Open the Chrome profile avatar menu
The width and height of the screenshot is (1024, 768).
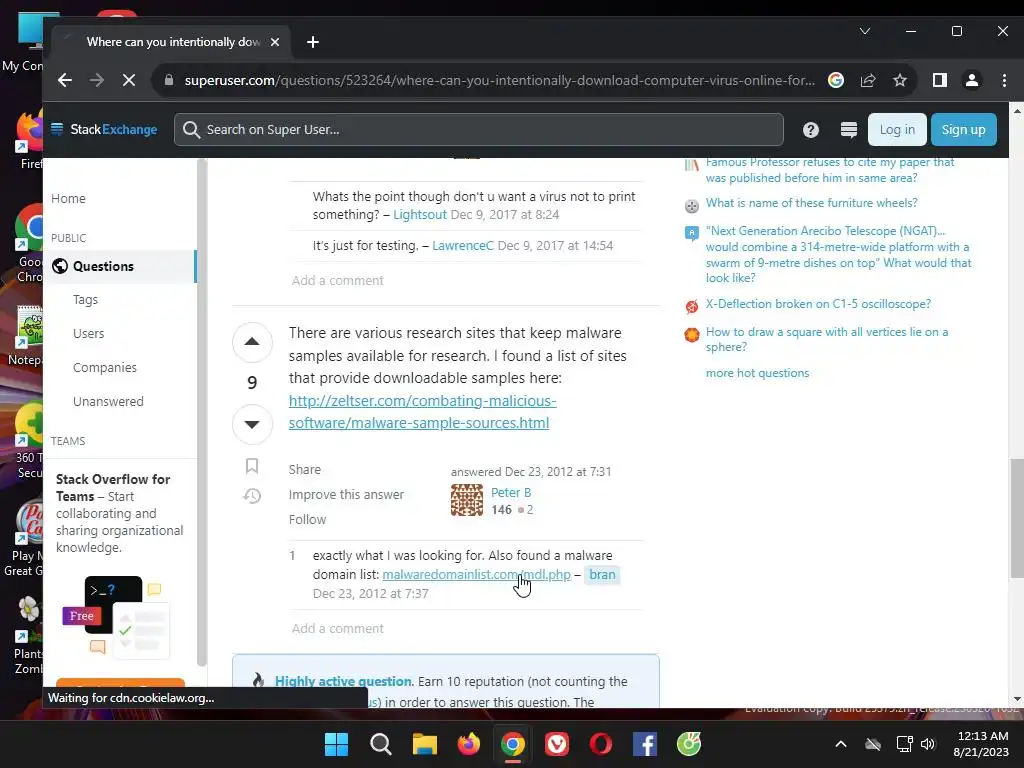coord(972,80)
